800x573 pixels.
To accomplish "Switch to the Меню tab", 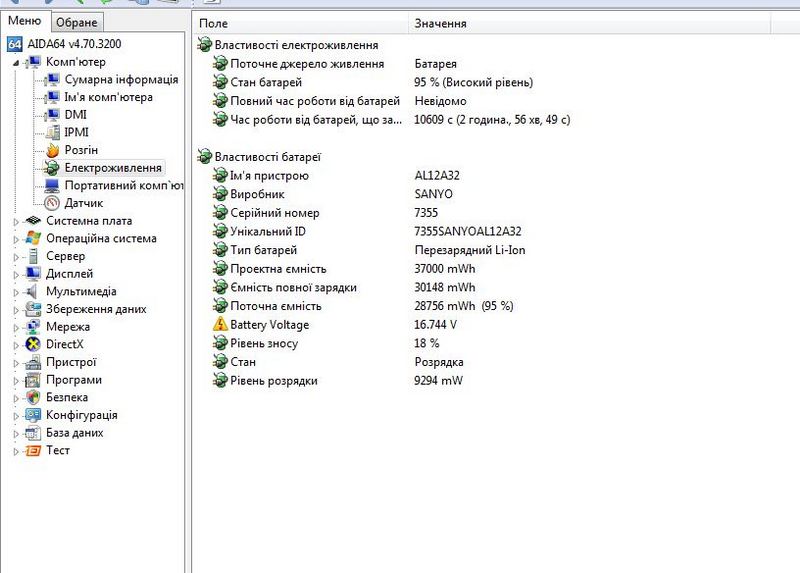I will (25, 23).
